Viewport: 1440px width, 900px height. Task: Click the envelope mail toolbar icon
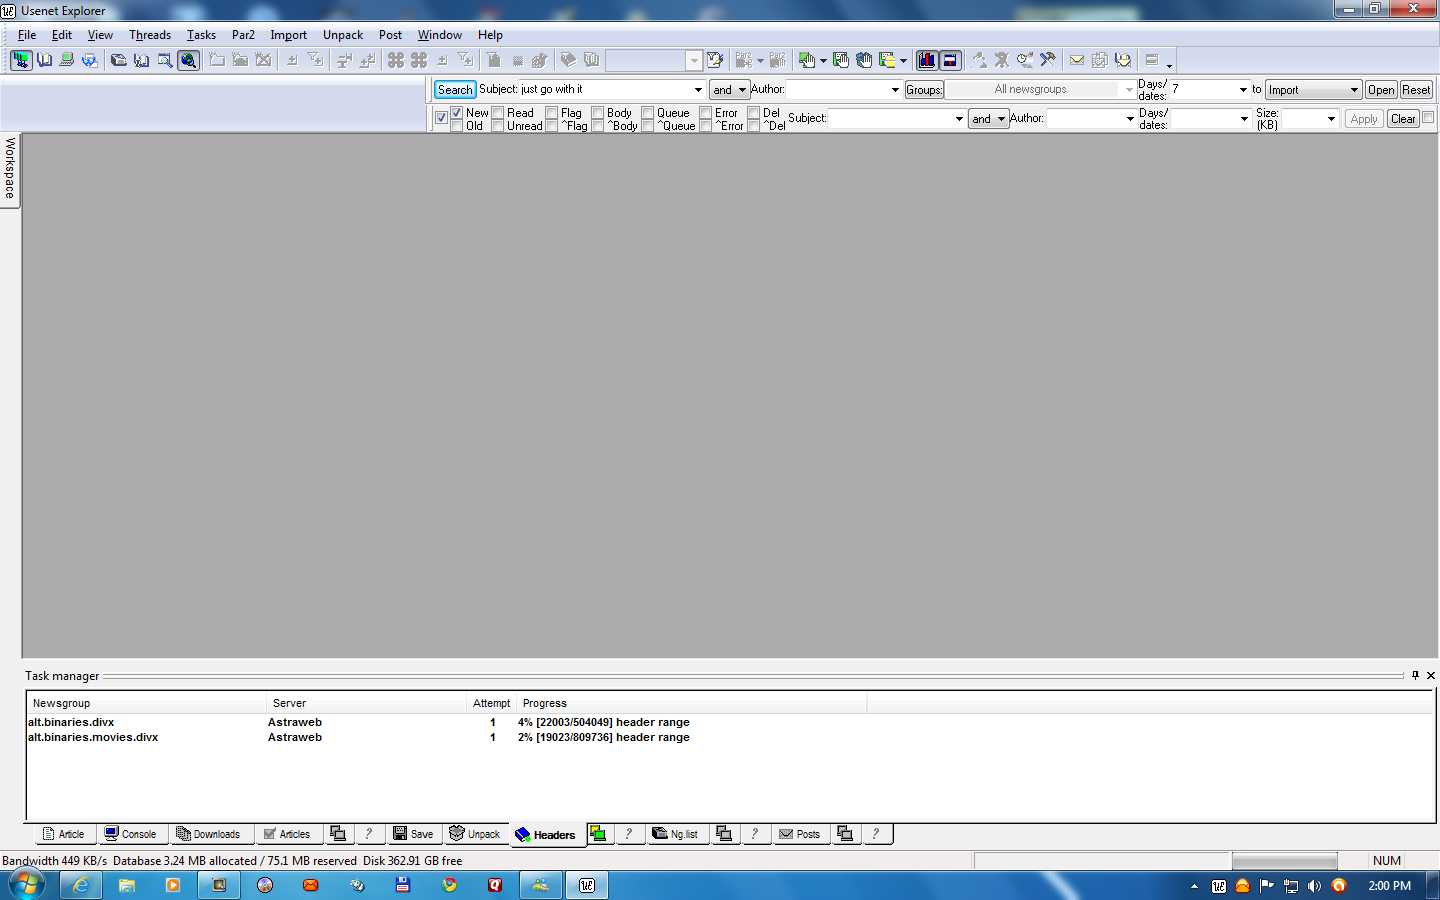(1077, 60)
